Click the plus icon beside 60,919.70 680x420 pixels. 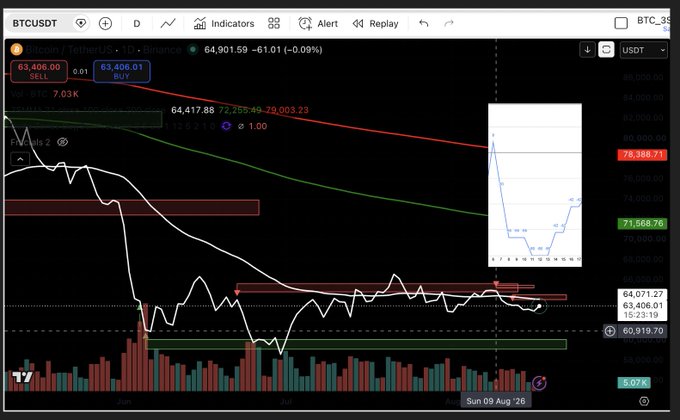click(x=610, y=331)
